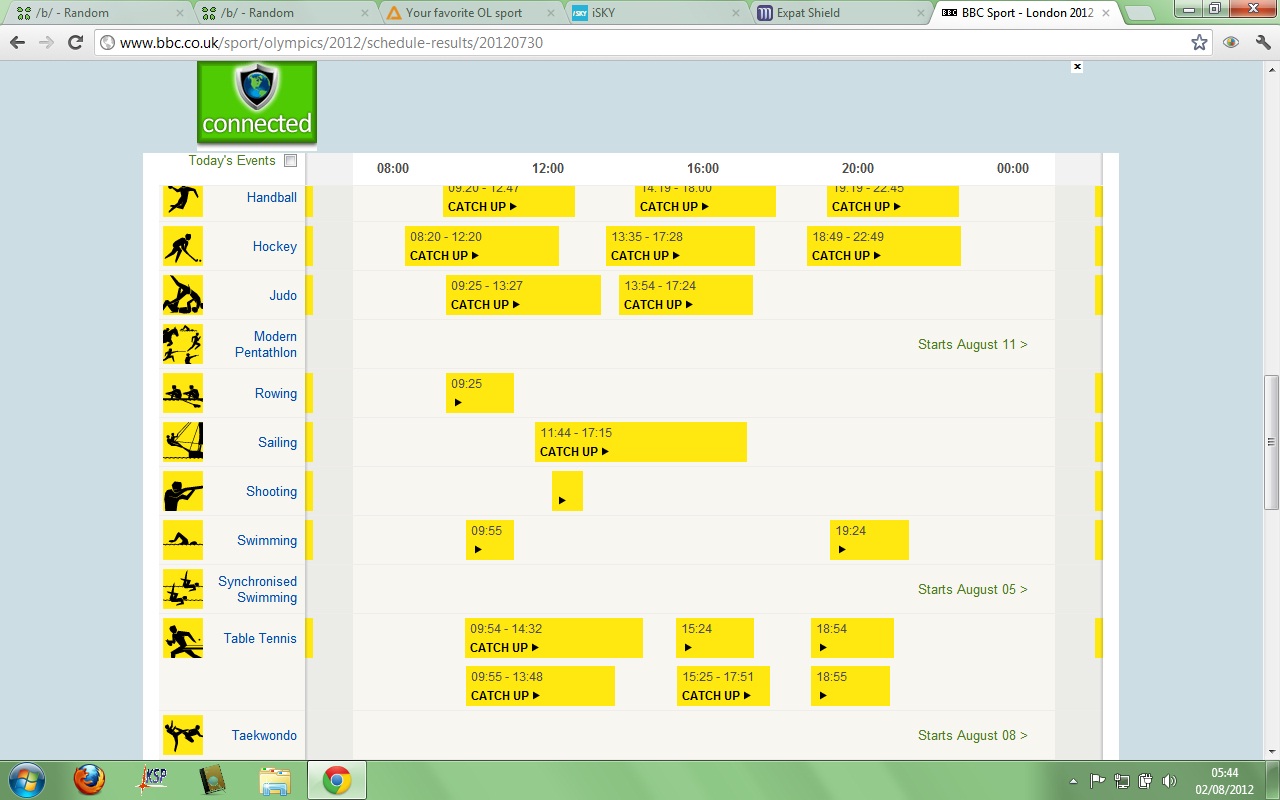Tick the Today's Events checkbox

point(291,161)
